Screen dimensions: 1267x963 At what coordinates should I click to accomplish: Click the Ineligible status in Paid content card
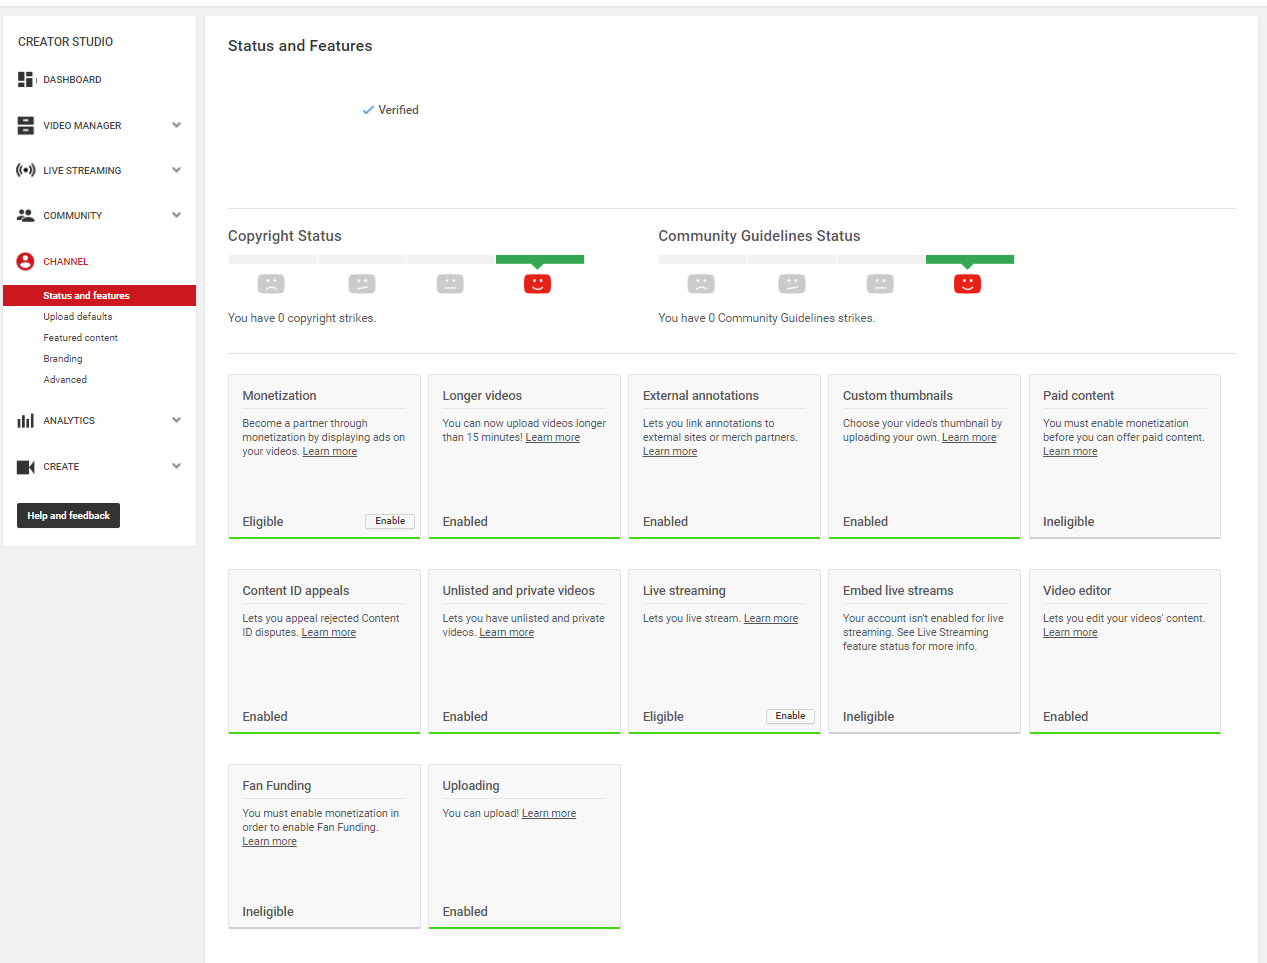pos(1069,522)
